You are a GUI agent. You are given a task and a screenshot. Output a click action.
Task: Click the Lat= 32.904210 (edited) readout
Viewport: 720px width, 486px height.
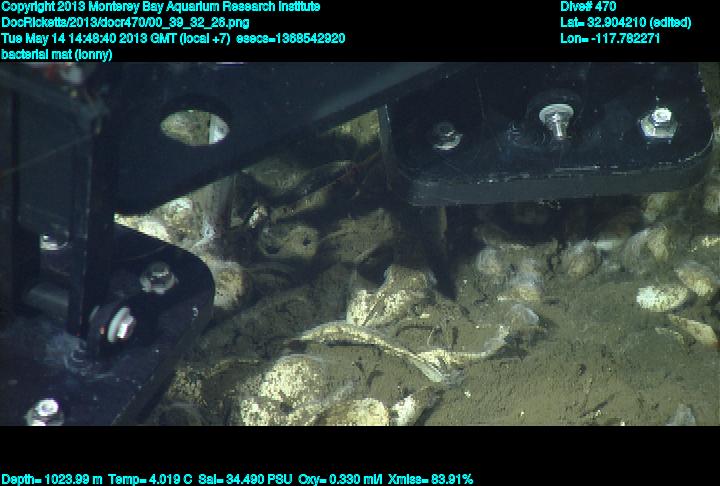coord(625,23)
